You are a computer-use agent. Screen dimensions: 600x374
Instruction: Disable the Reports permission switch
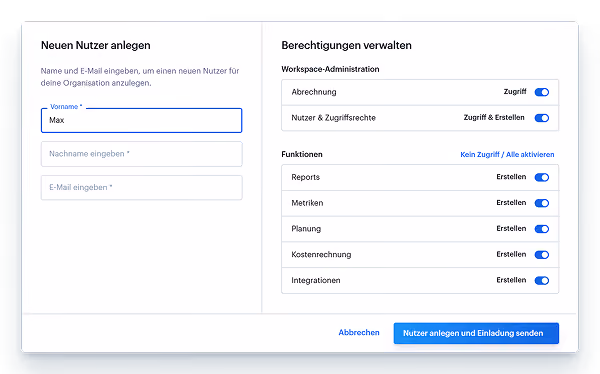click(541, 177)
